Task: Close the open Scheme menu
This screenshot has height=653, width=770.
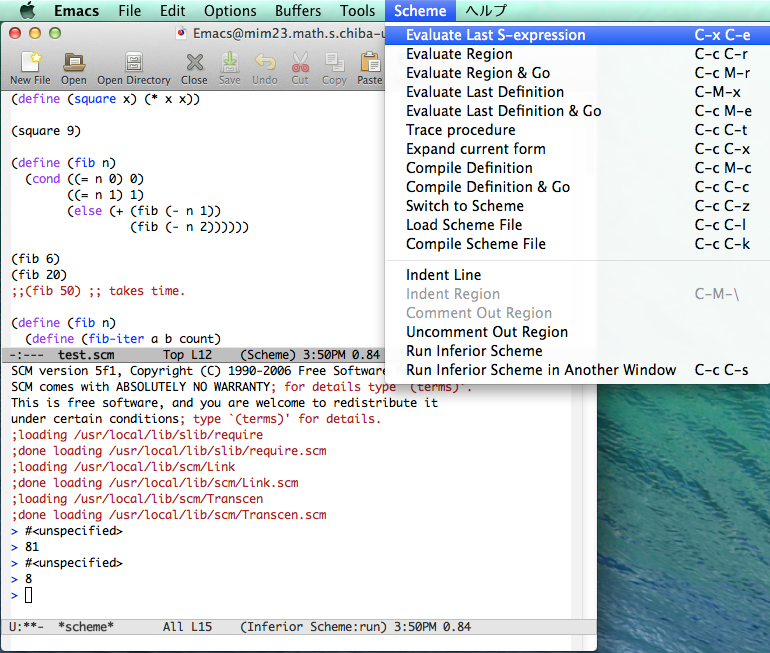Action: (420, 10)
